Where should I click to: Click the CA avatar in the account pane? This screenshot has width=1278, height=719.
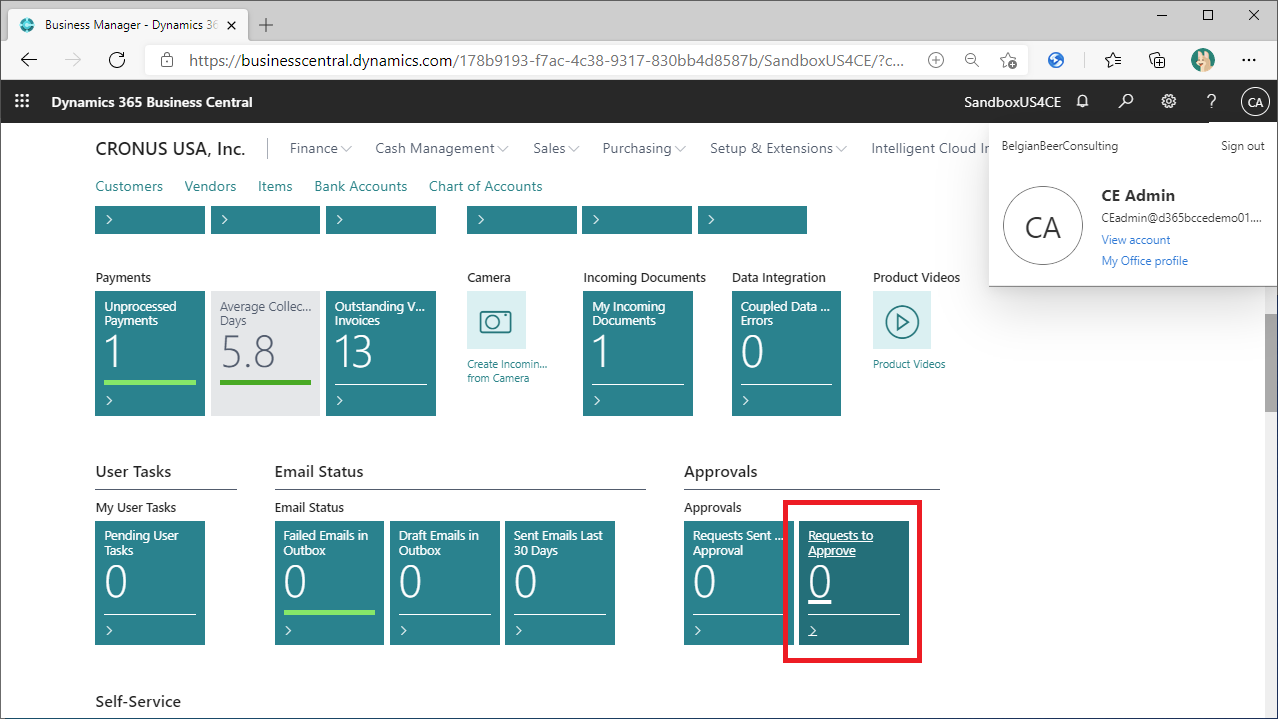coord(1043,226)
